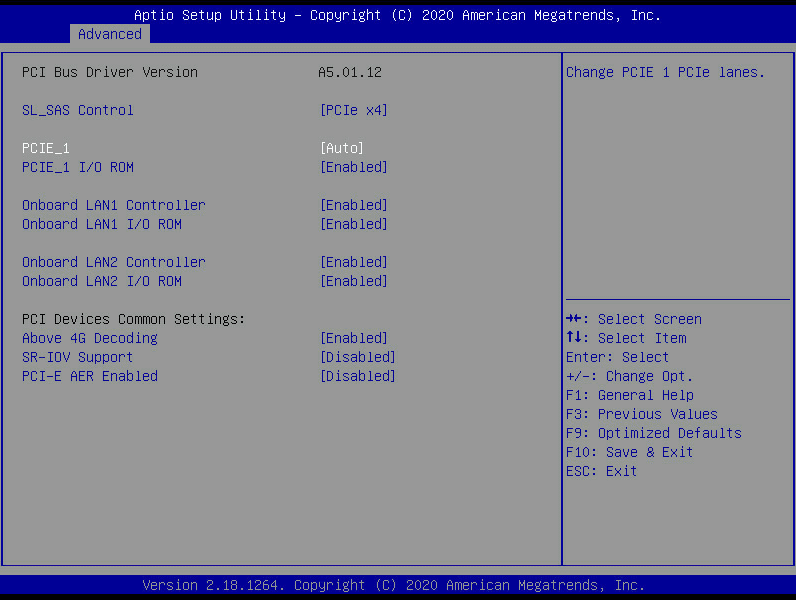The height and width of the screenshot is (600, 796).
Task: Select the PCI-E AER Enabled setting
Action: (90, 377)
